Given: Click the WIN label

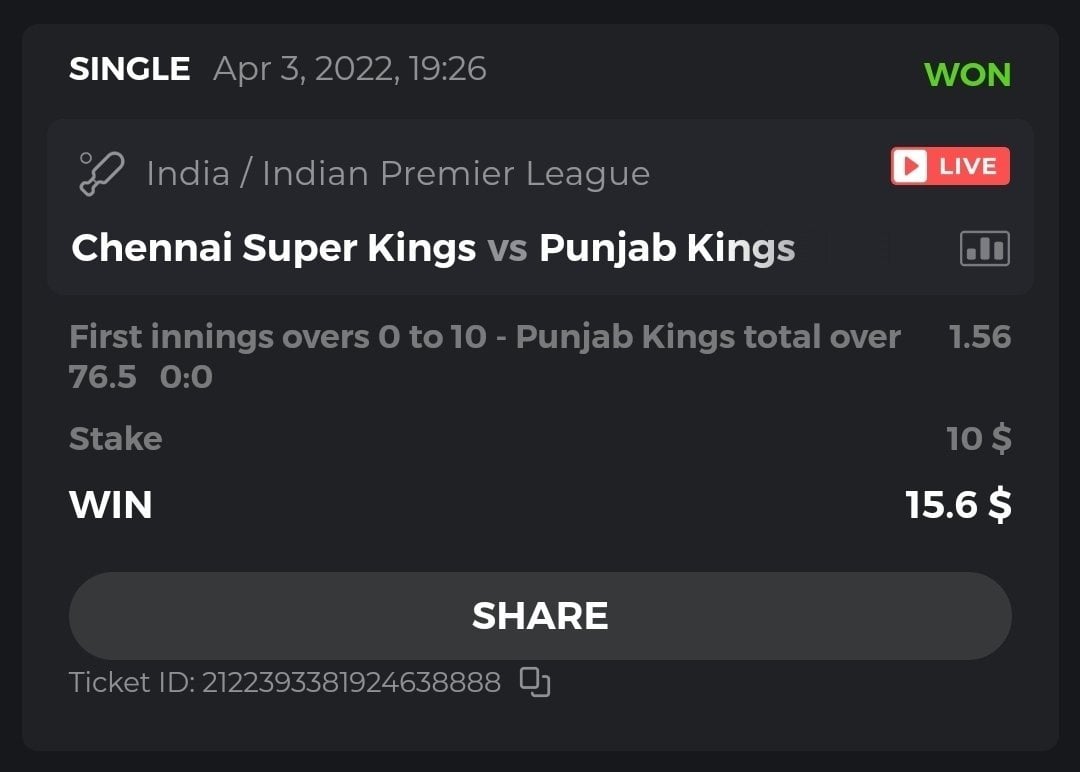Looking at the screenshot, I should pos(110,505).
